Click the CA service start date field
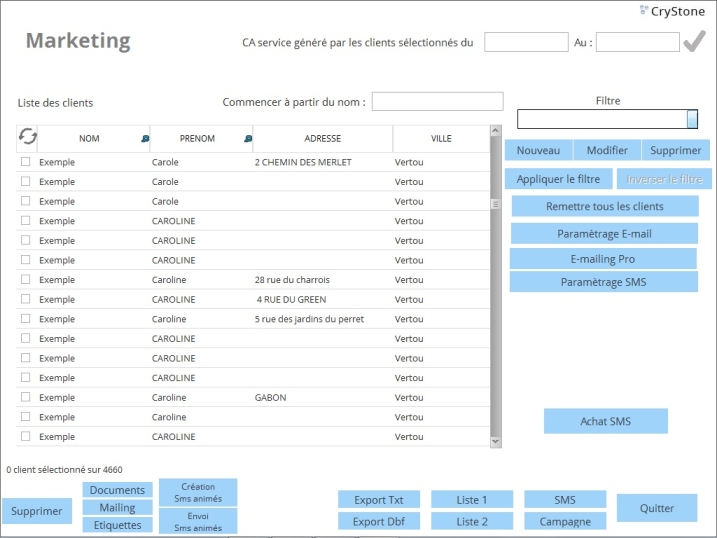Screen dimensions: 717x538 click(526, 42)
